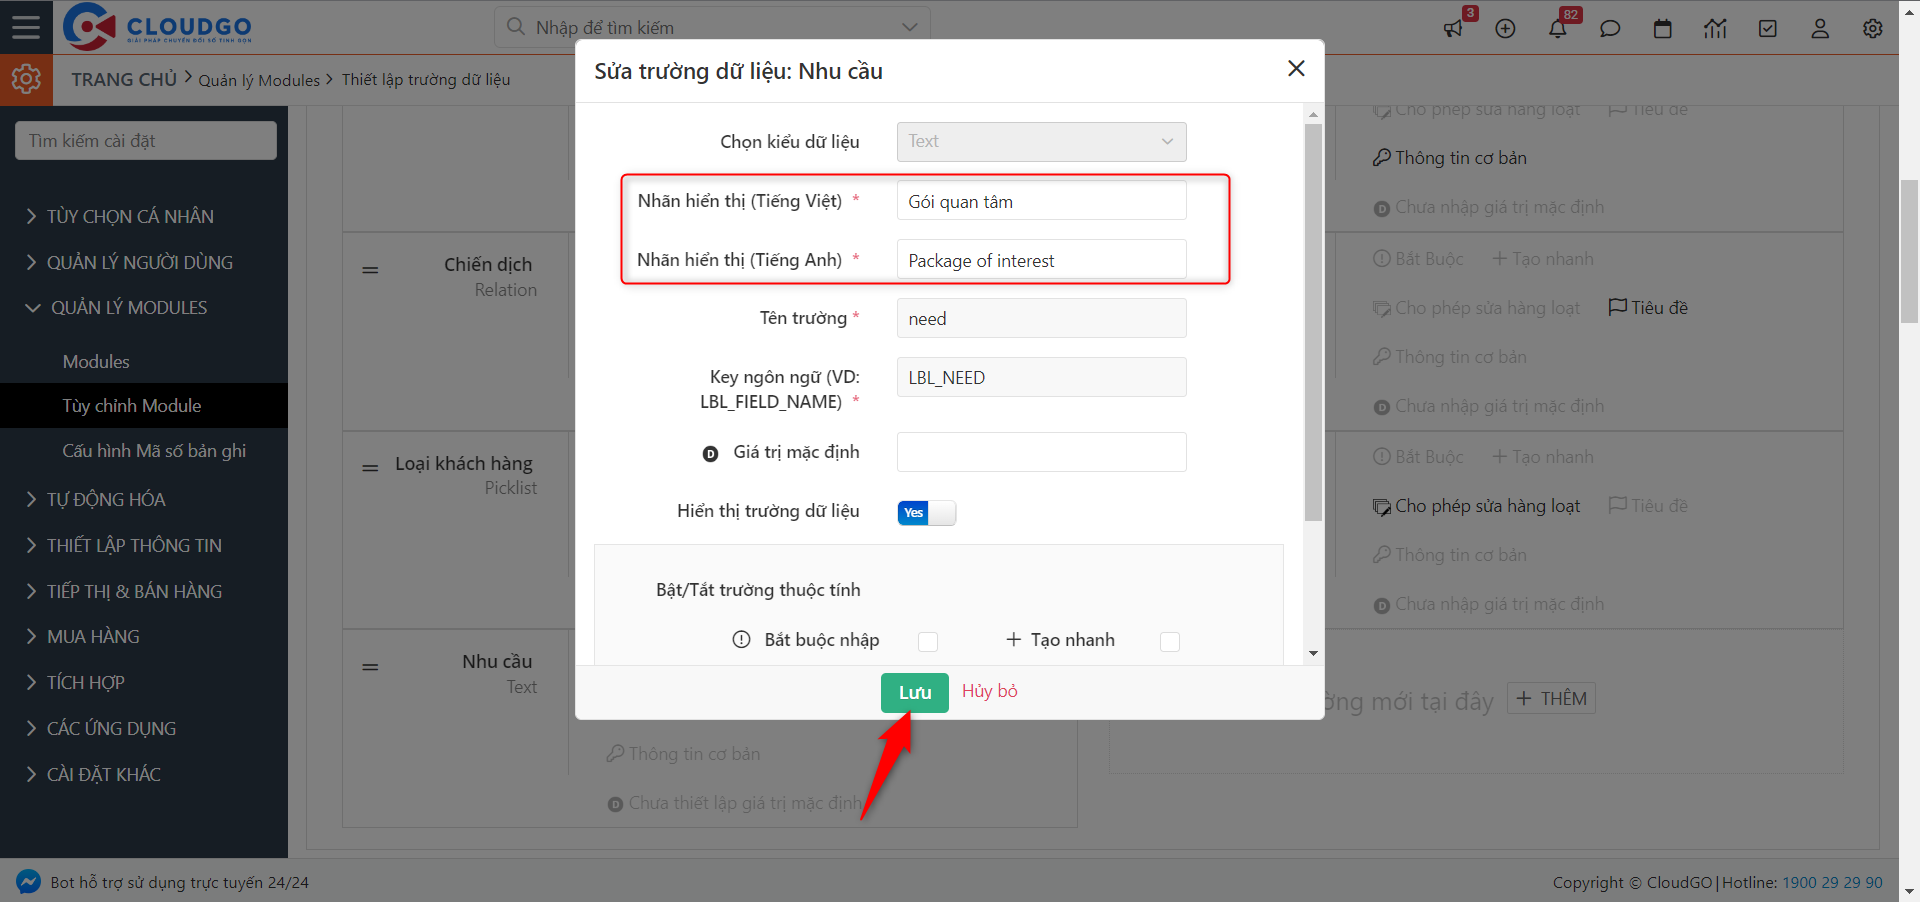This screenshot has height=902, width=1920.
Task: Open the hamburger menu icon
Action: point(26,27)
